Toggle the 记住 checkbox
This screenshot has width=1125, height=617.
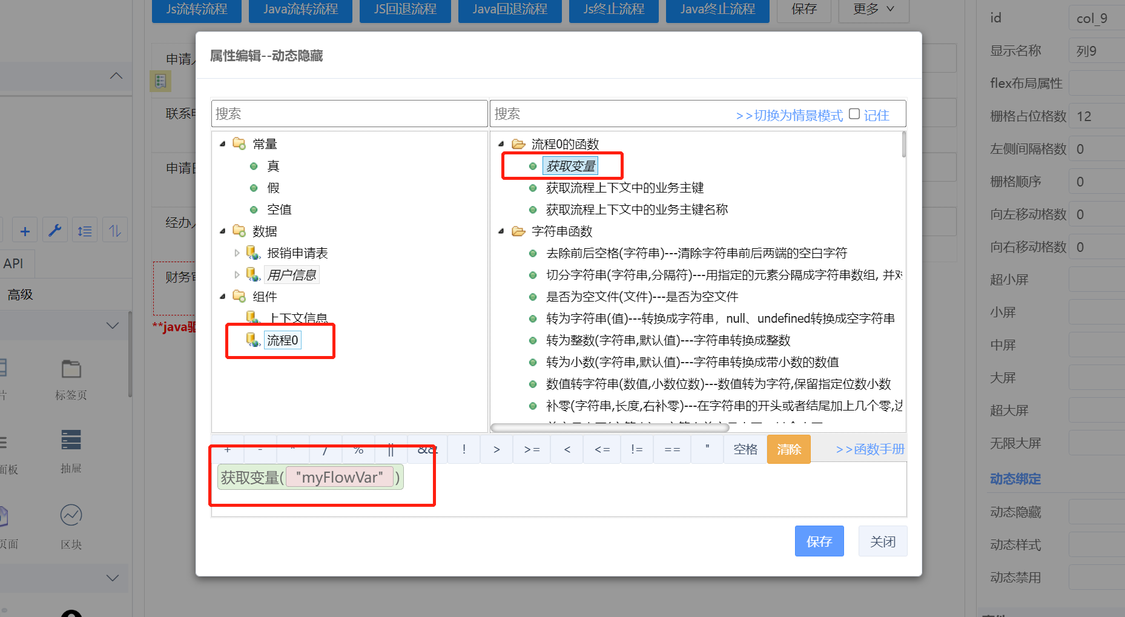(854, 114)
